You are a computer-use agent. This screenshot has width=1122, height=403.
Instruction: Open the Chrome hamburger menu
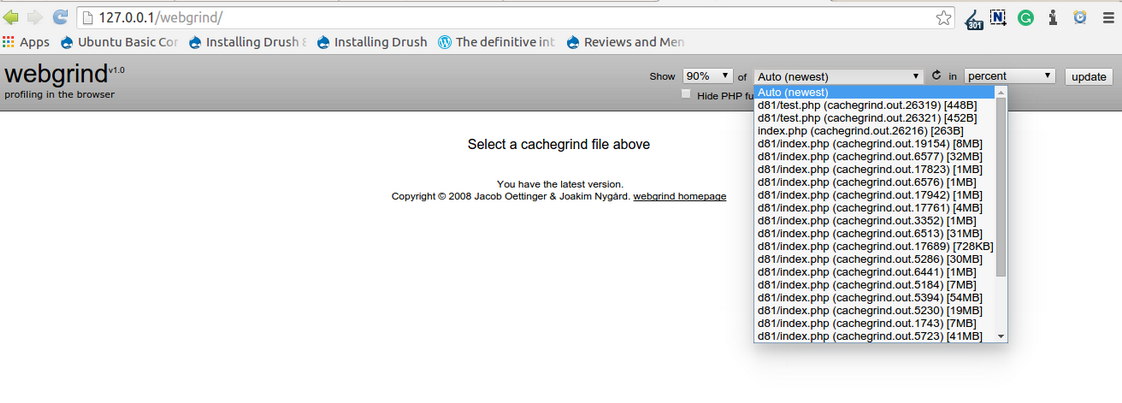1107,17
